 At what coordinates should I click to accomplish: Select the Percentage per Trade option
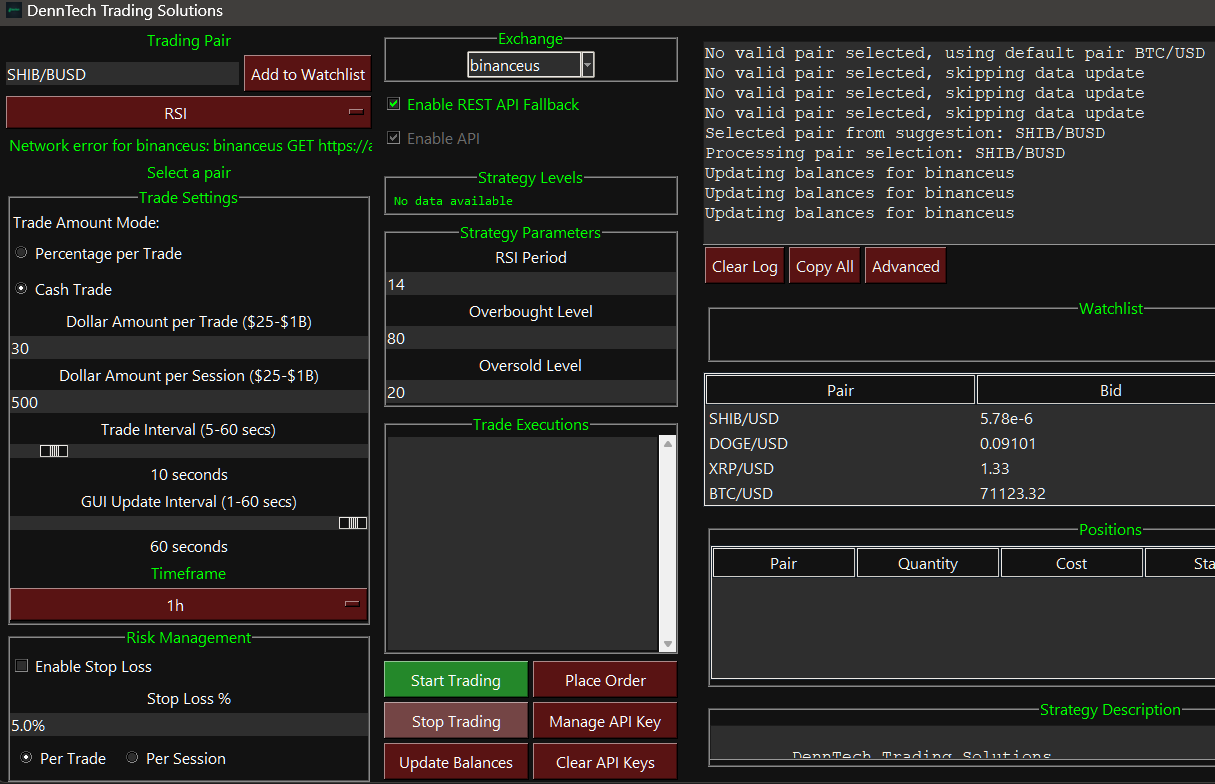coord(21,253)
